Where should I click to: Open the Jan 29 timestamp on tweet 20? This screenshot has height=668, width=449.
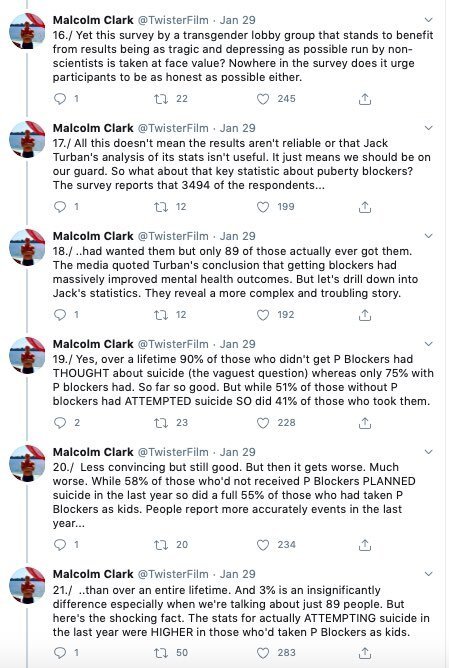[238, 452]
